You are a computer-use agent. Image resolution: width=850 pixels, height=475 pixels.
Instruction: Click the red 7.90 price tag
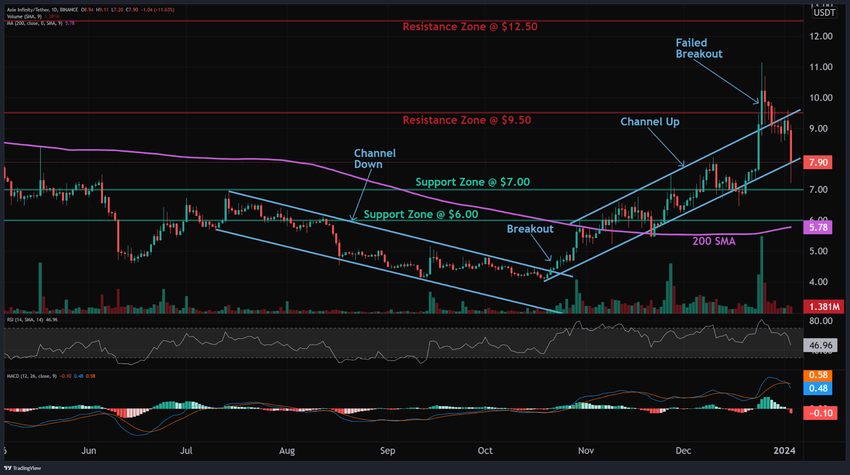click(x=817, y=162)
